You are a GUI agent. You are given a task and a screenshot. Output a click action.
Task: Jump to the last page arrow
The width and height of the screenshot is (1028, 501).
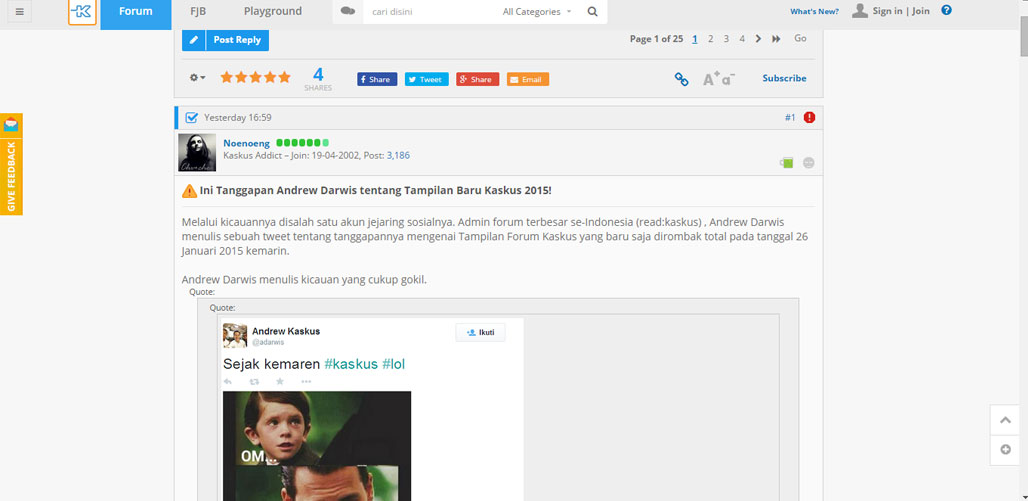(776, 39)
